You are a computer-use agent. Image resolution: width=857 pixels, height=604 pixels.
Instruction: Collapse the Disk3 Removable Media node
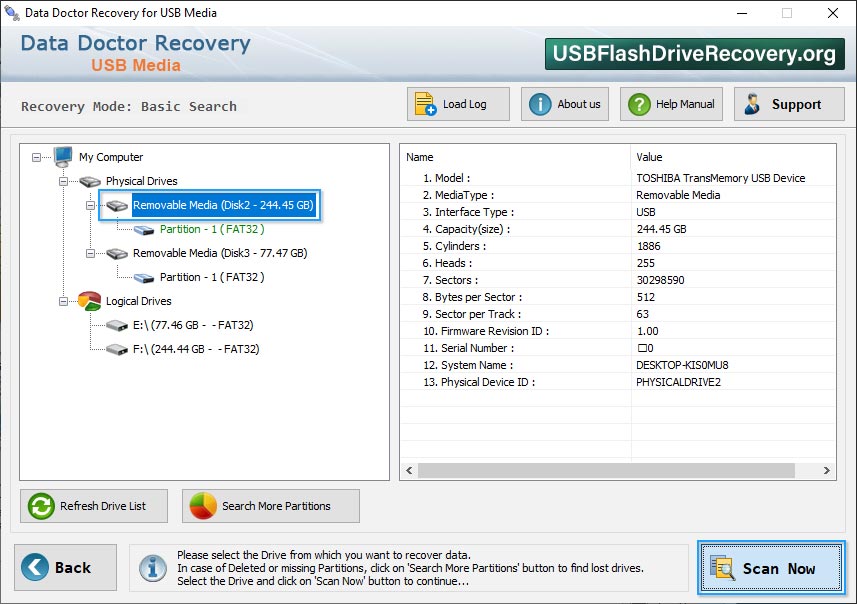(90, 254)
